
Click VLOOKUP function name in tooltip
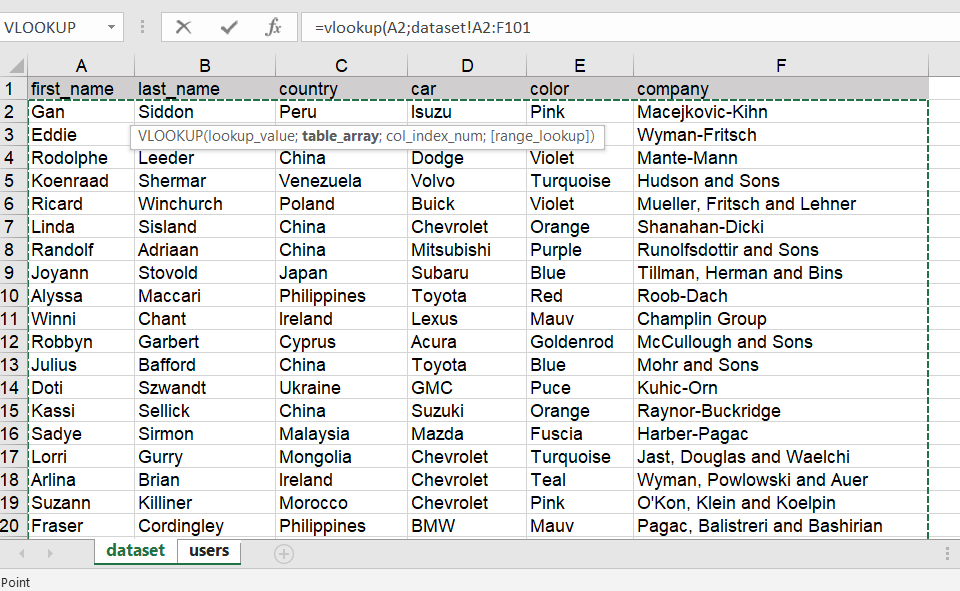tap(170, 136)
